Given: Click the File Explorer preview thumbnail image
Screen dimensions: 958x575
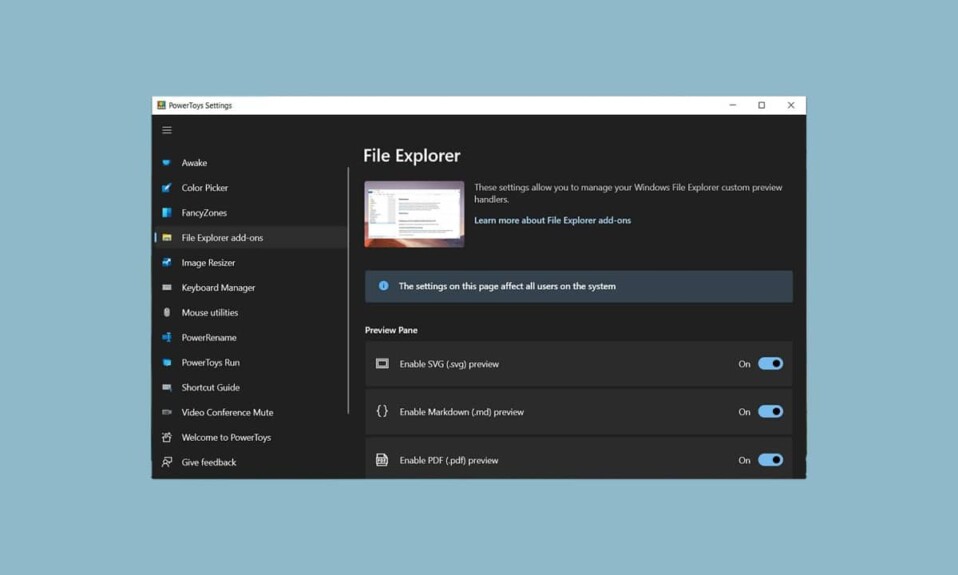Looking at the screenshot, I should 414,214.
